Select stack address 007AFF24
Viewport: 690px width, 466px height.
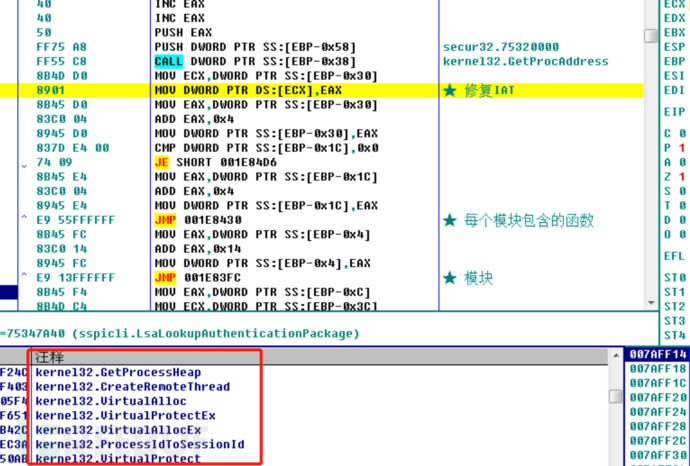pos(657,412)
